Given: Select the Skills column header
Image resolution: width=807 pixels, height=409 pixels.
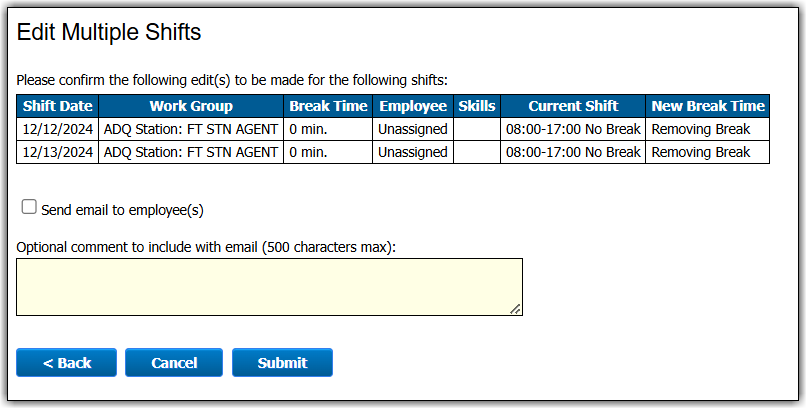Looking at the screenshot, I should pyautogui.click(x=477, y=106).
